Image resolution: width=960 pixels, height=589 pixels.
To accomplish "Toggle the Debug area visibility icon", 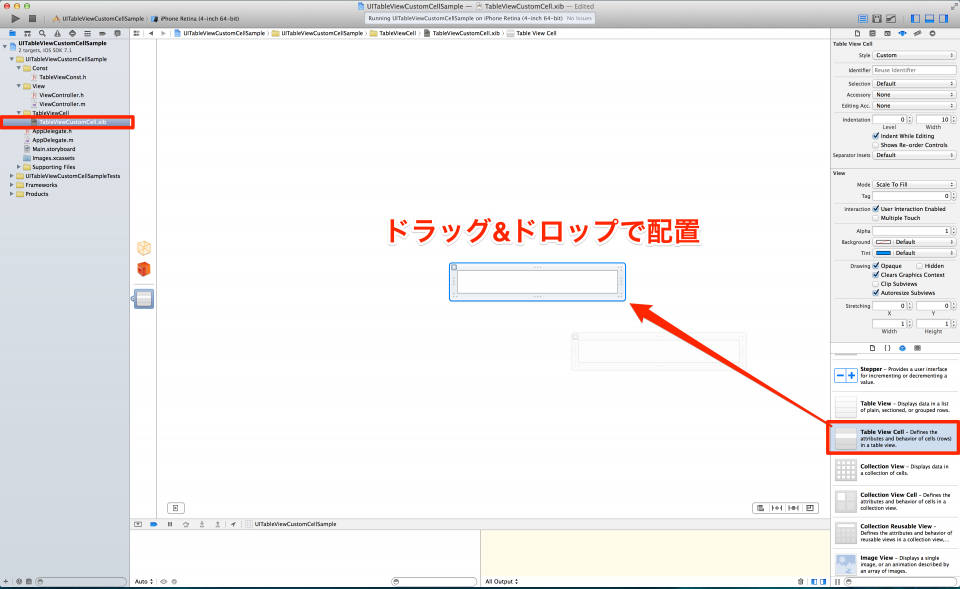I will 929,17.
